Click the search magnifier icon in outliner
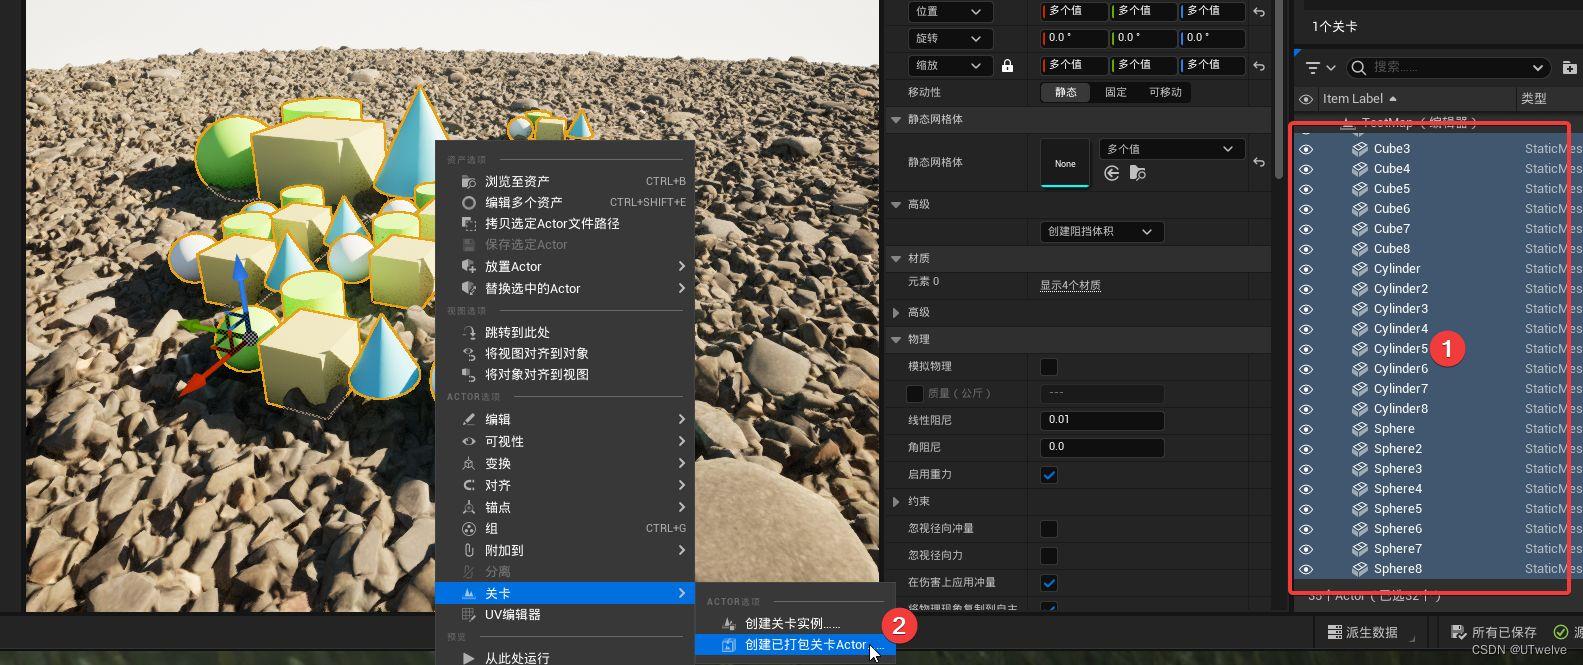The height and width of the screenshot is (665, 1583). tap(1358, 67)
